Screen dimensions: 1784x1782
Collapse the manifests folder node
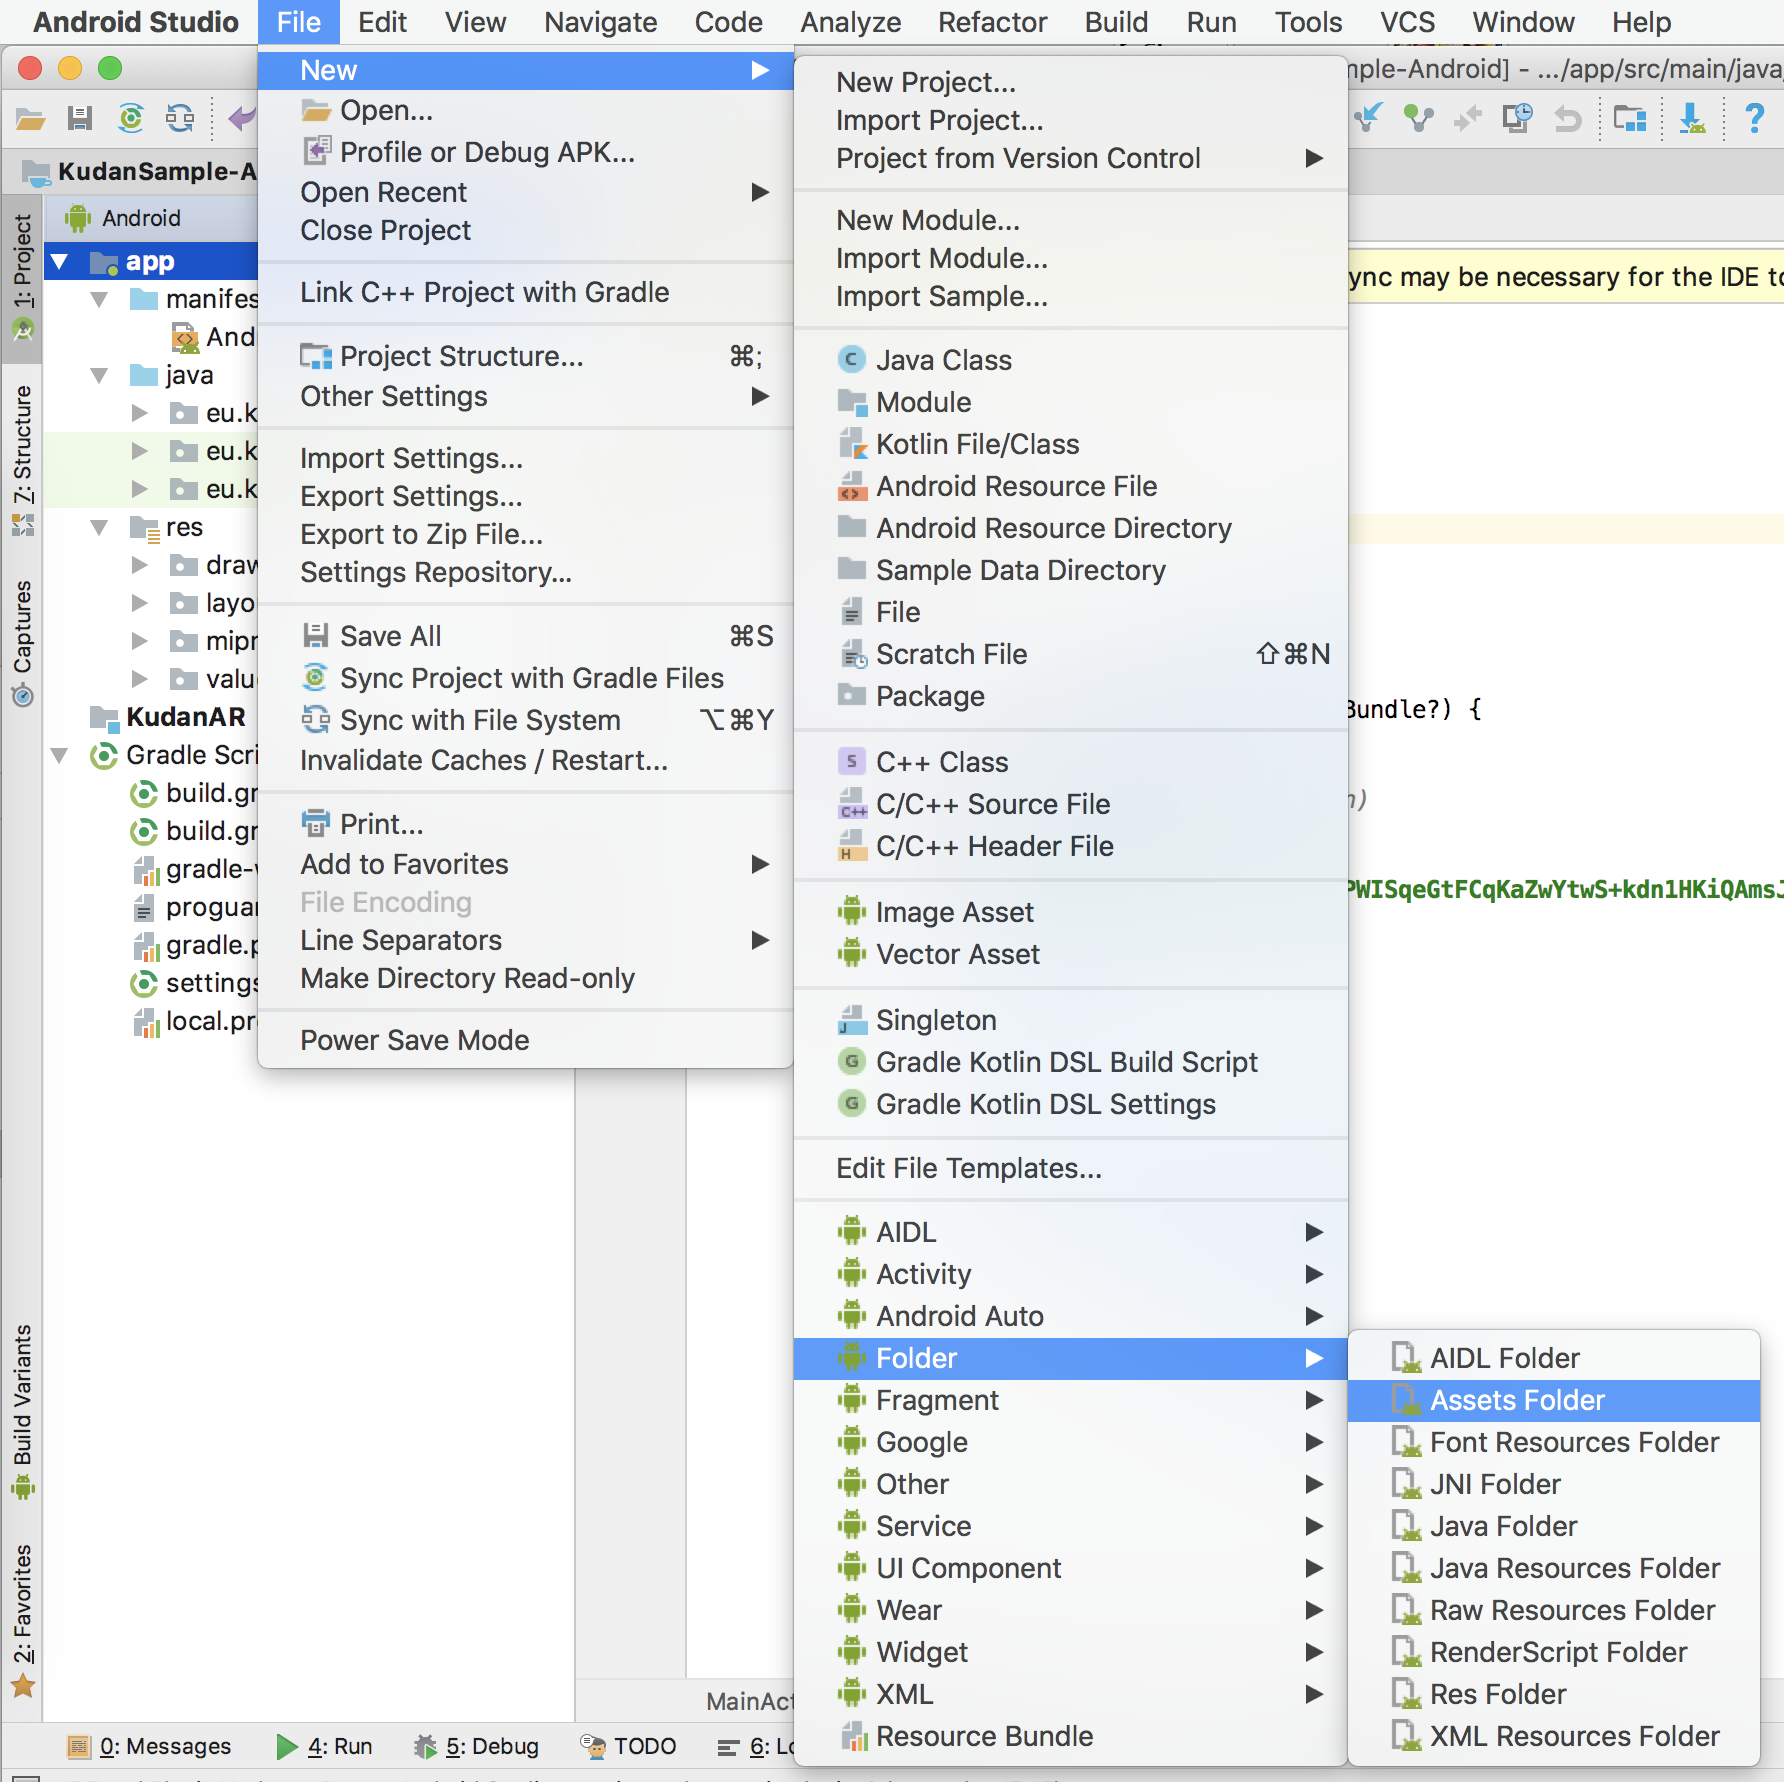click(x=99, y=299)
